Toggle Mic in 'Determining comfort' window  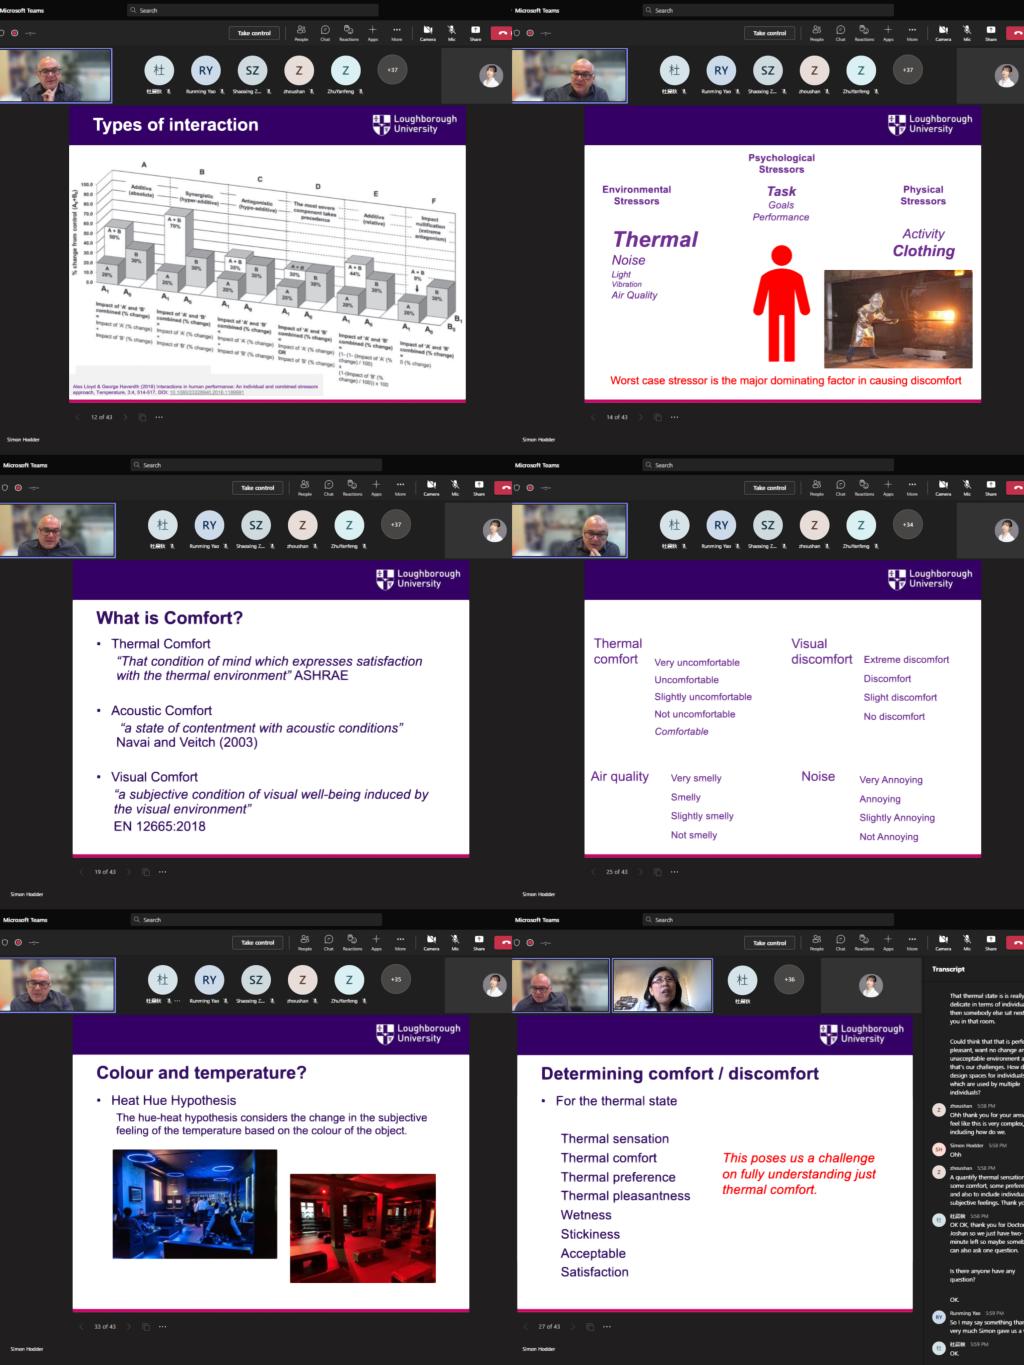coord(967,942)
